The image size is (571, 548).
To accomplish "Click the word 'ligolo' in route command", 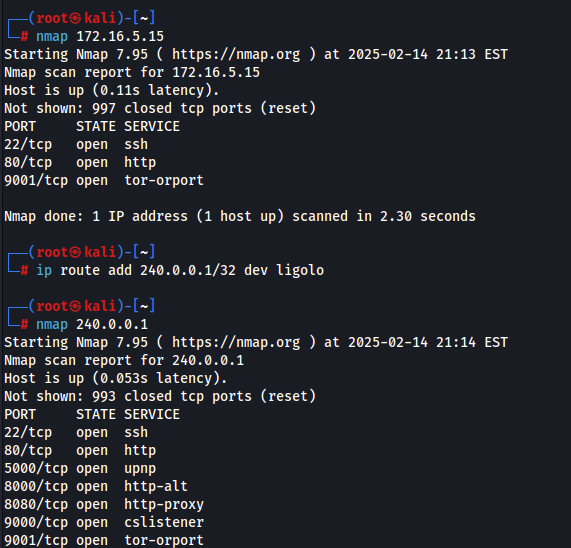I will pos(300,271).
